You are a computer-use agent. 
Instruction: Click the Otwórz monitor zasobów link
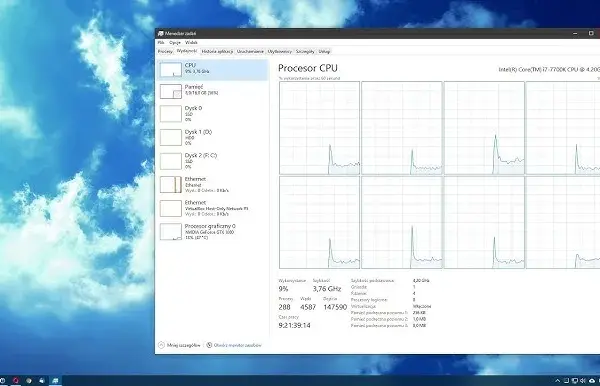pyautogui.click(x=234, y=345)
